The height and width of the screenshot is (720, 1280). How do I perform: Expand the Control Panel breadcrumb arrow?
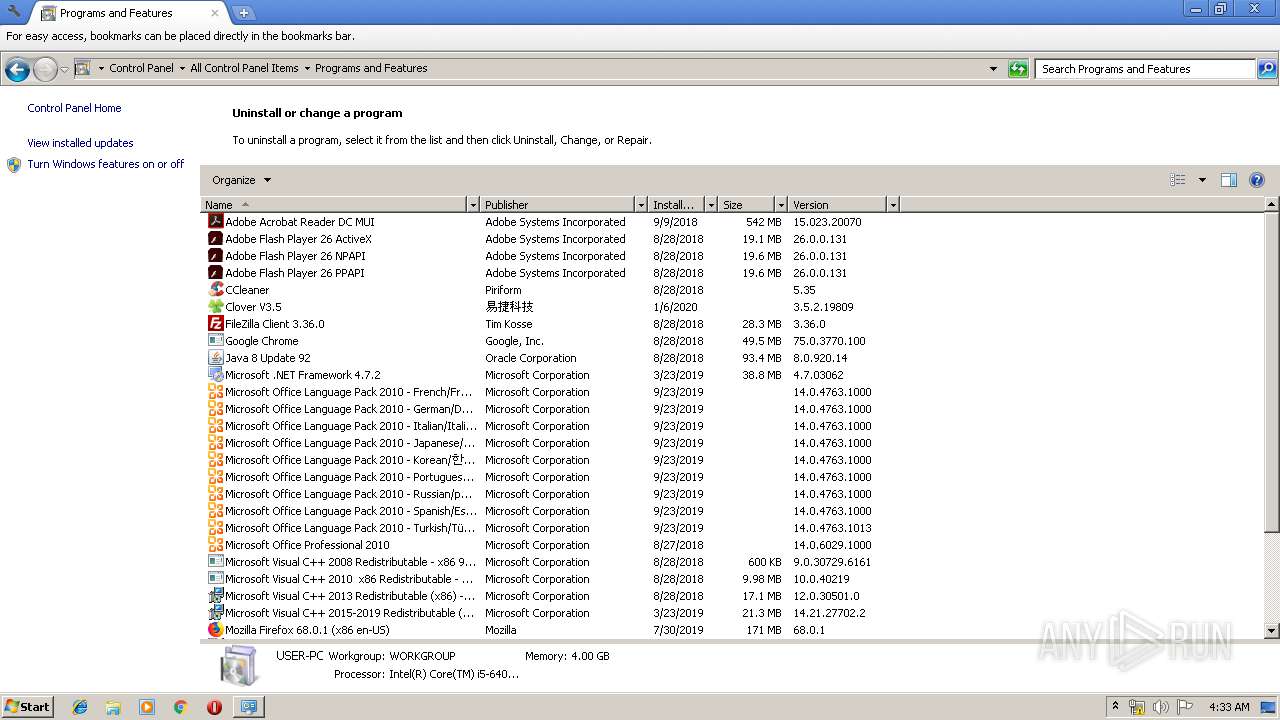(x=181, y=69)
